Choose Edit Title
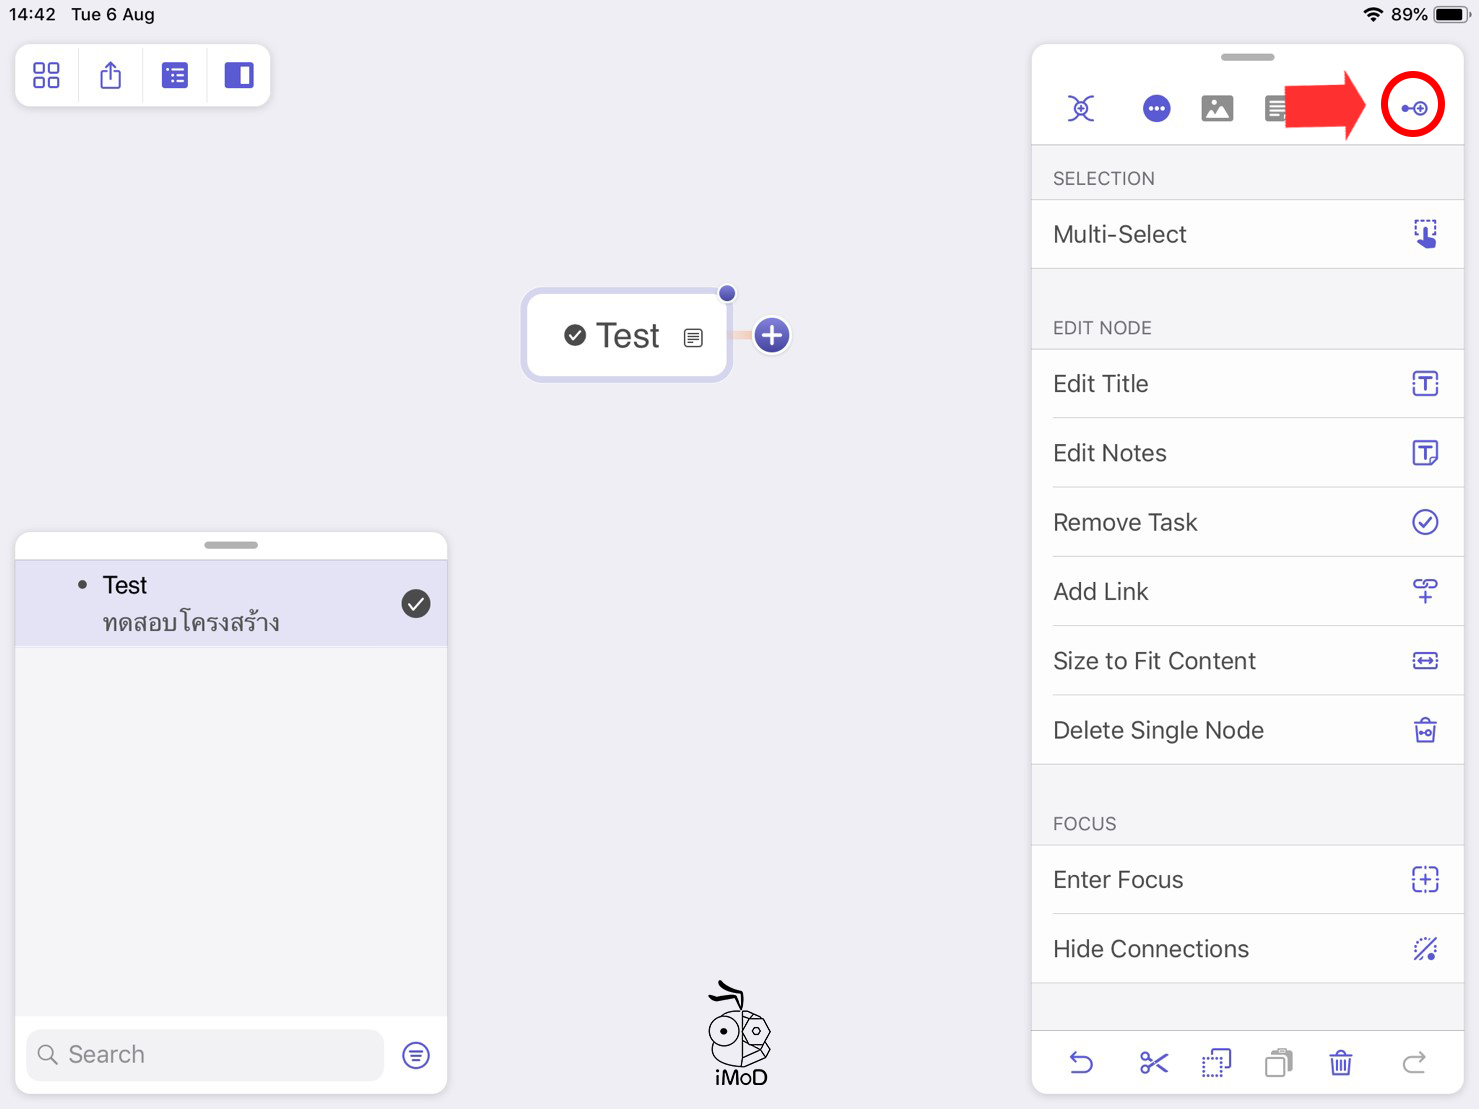Screen dimensions: 1479x1109 [1247, 384]
